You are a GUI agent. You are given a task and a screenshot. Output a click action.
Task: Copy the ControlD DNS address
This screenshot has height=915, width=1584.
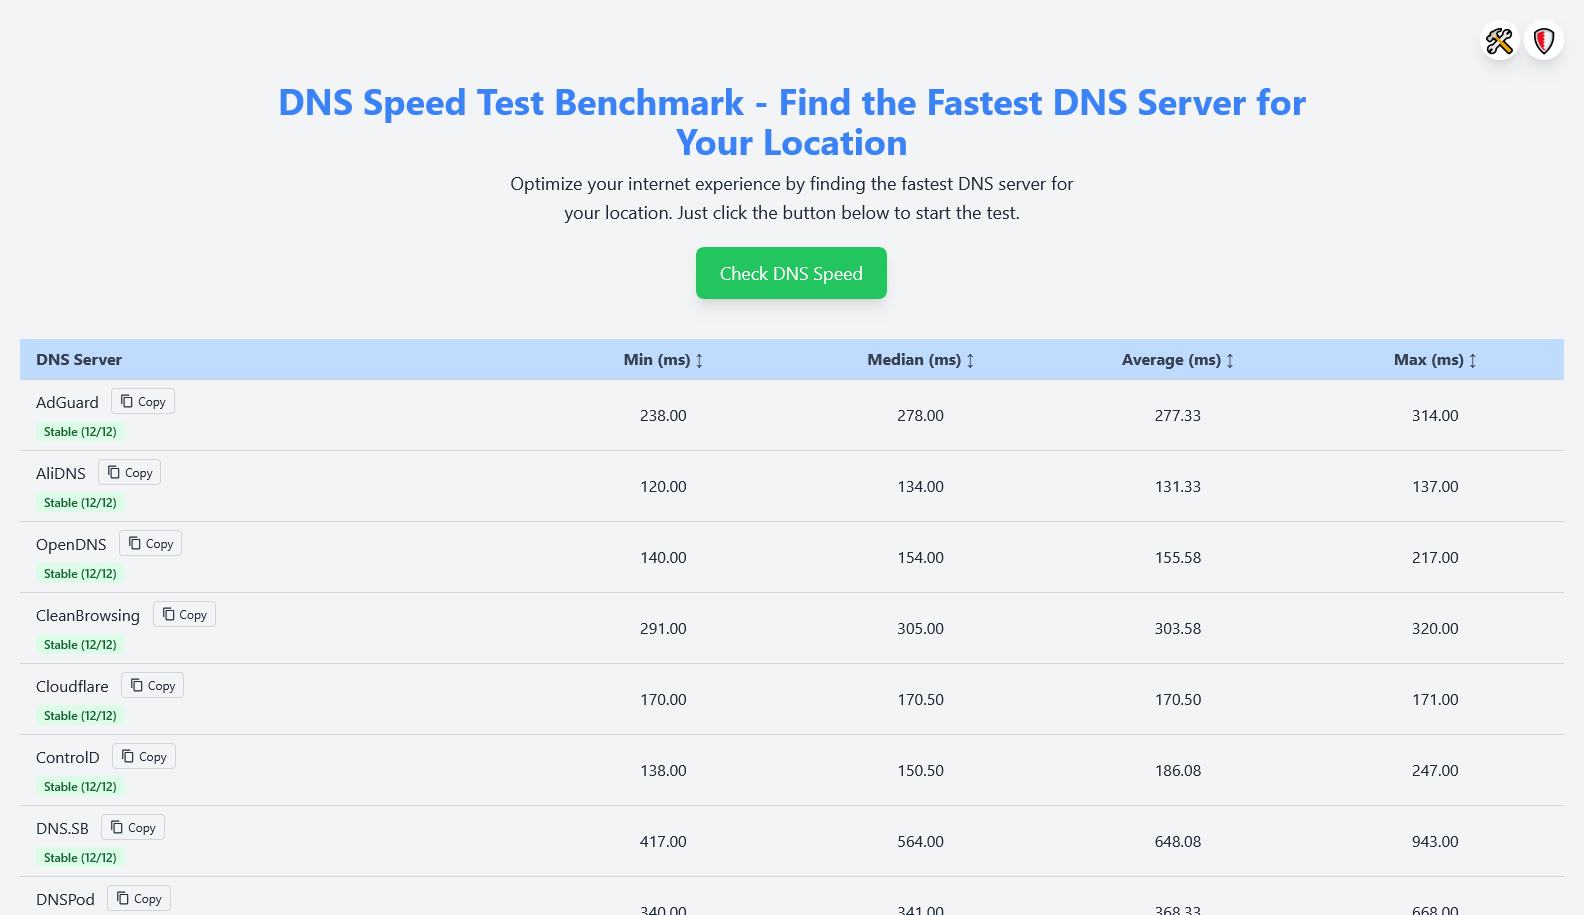point(144,756)
